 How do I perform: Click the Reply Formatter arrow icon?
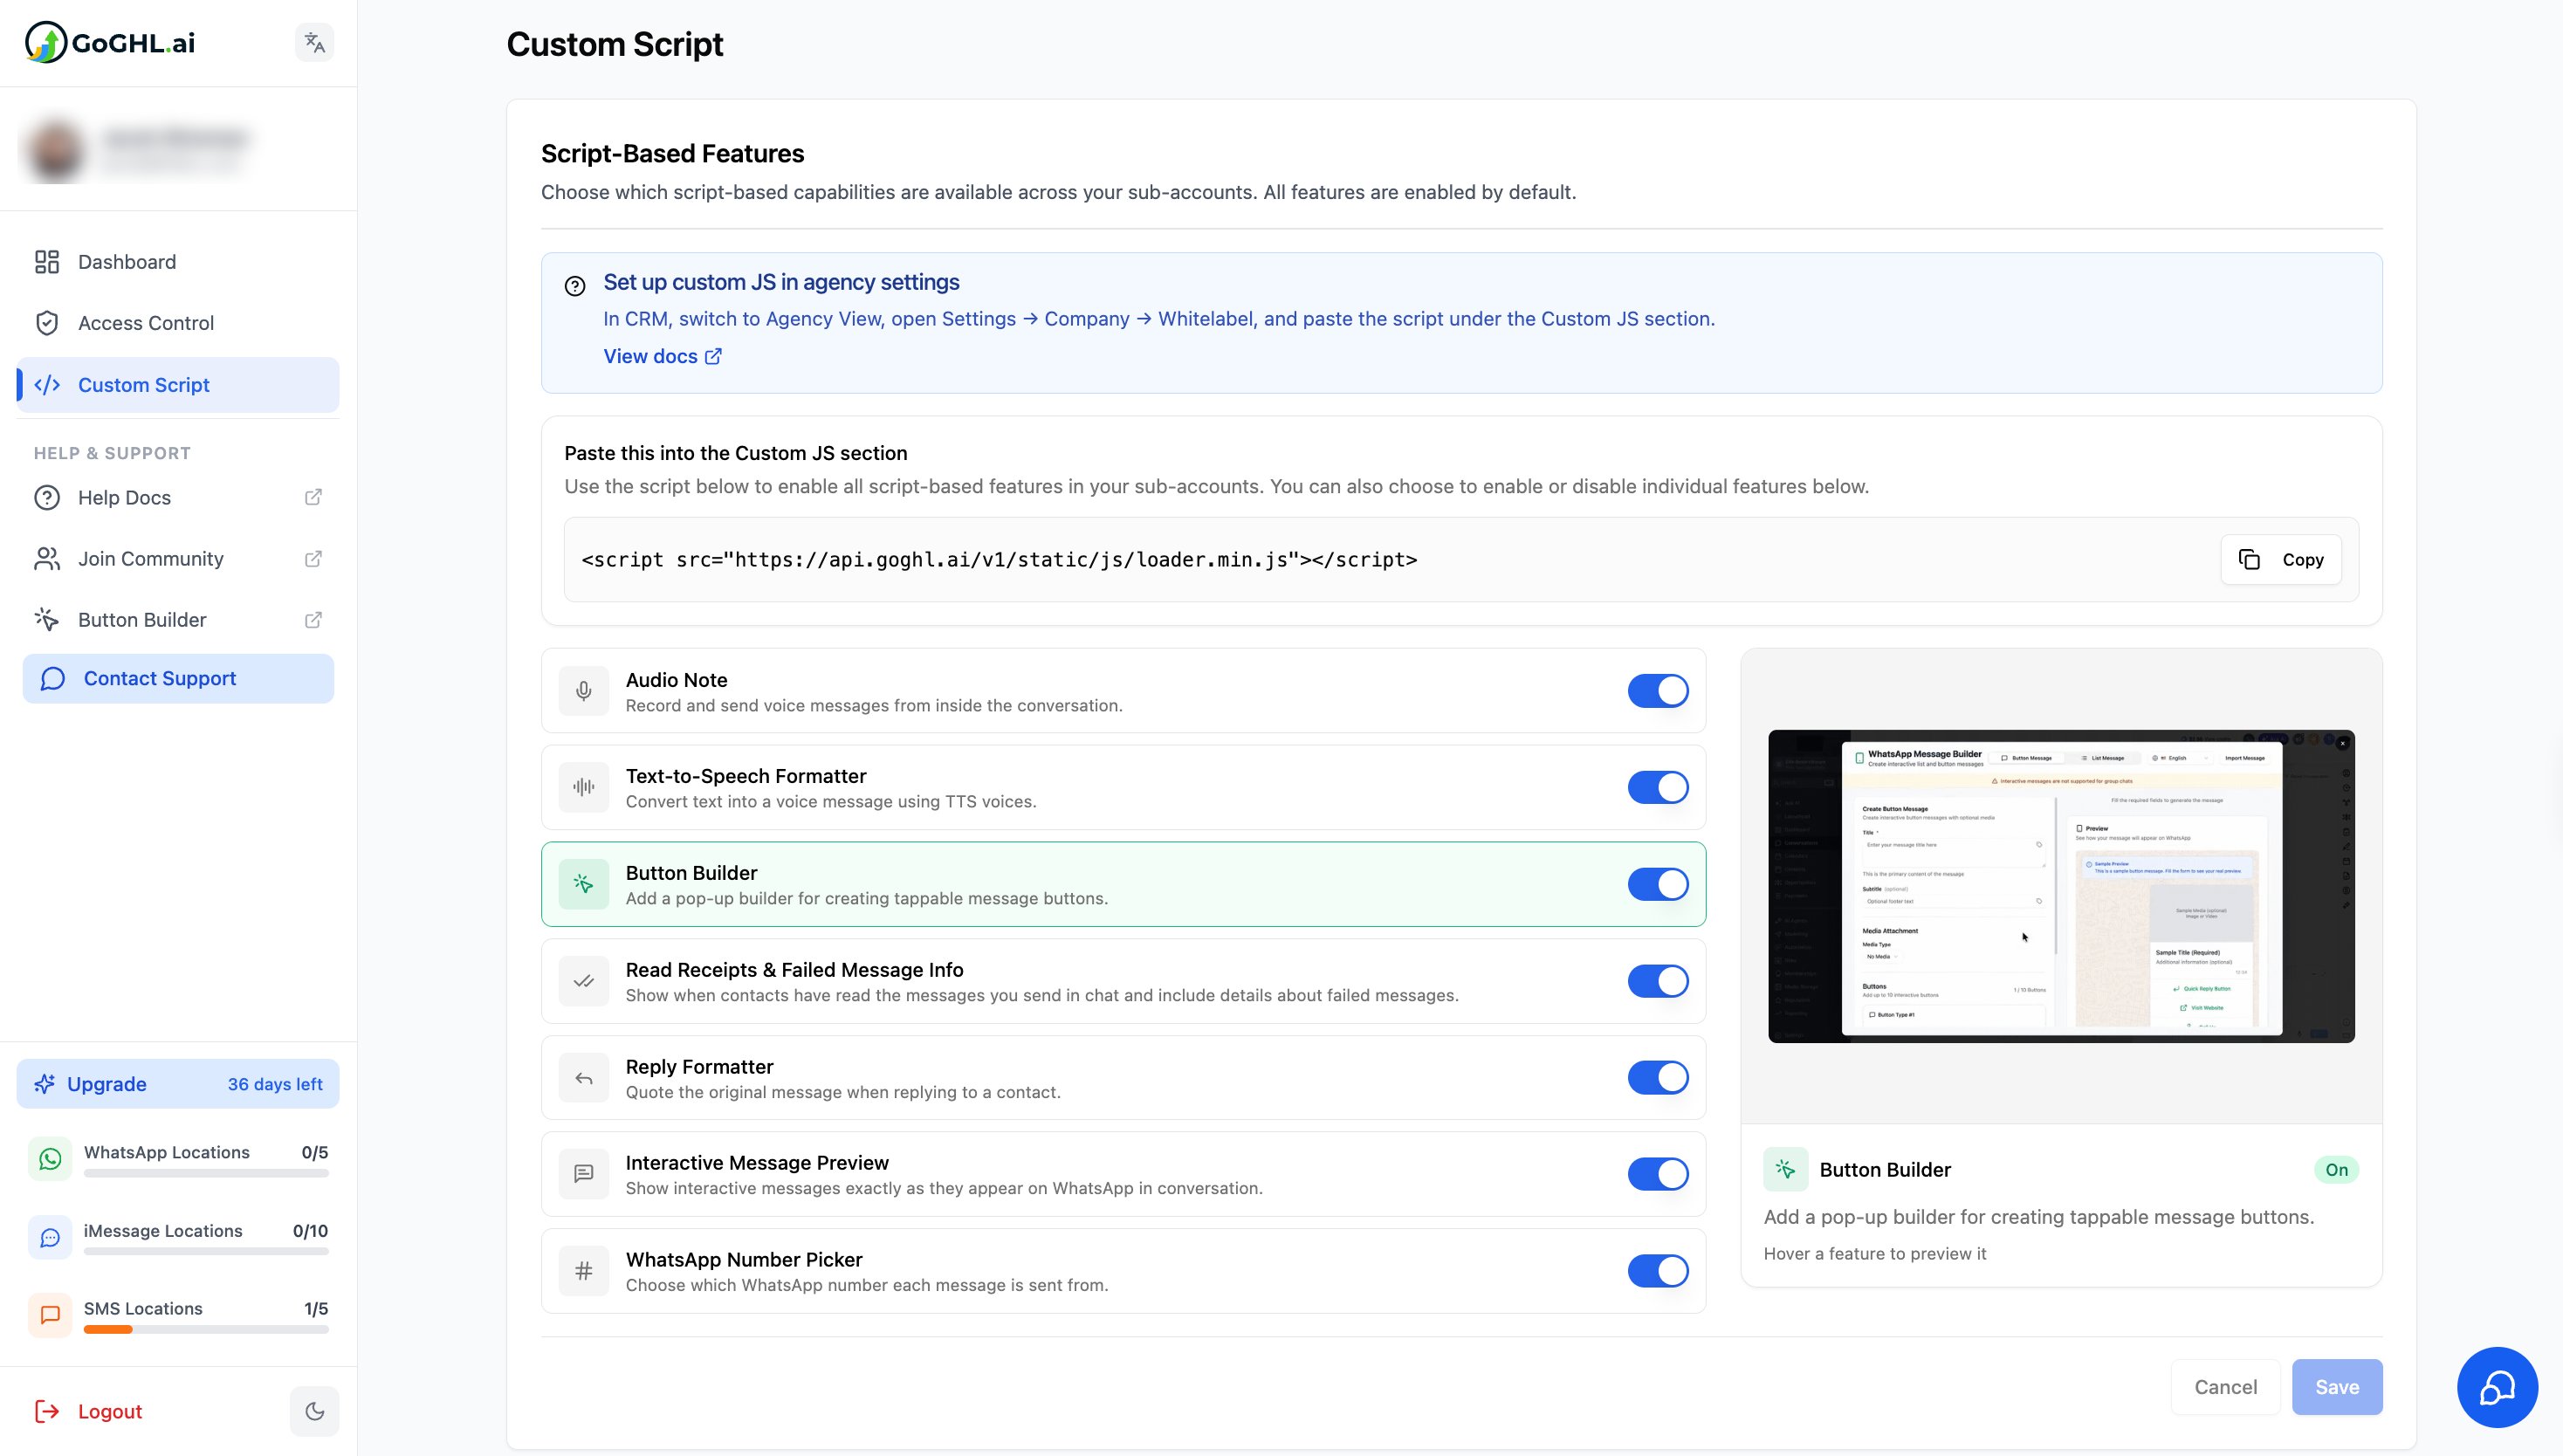click(584, 1077)
